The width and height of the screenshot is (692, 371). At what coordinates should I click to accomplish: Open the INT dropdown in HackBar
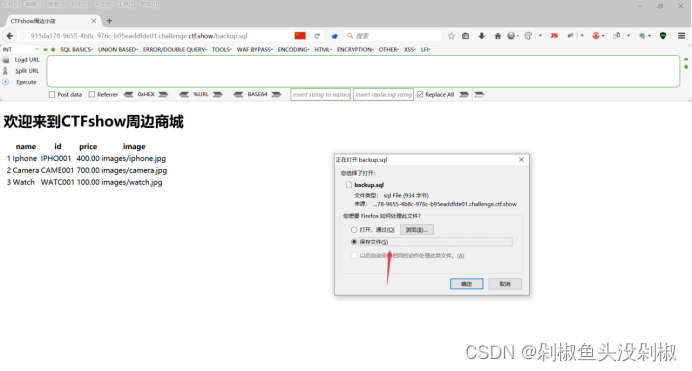21,49
